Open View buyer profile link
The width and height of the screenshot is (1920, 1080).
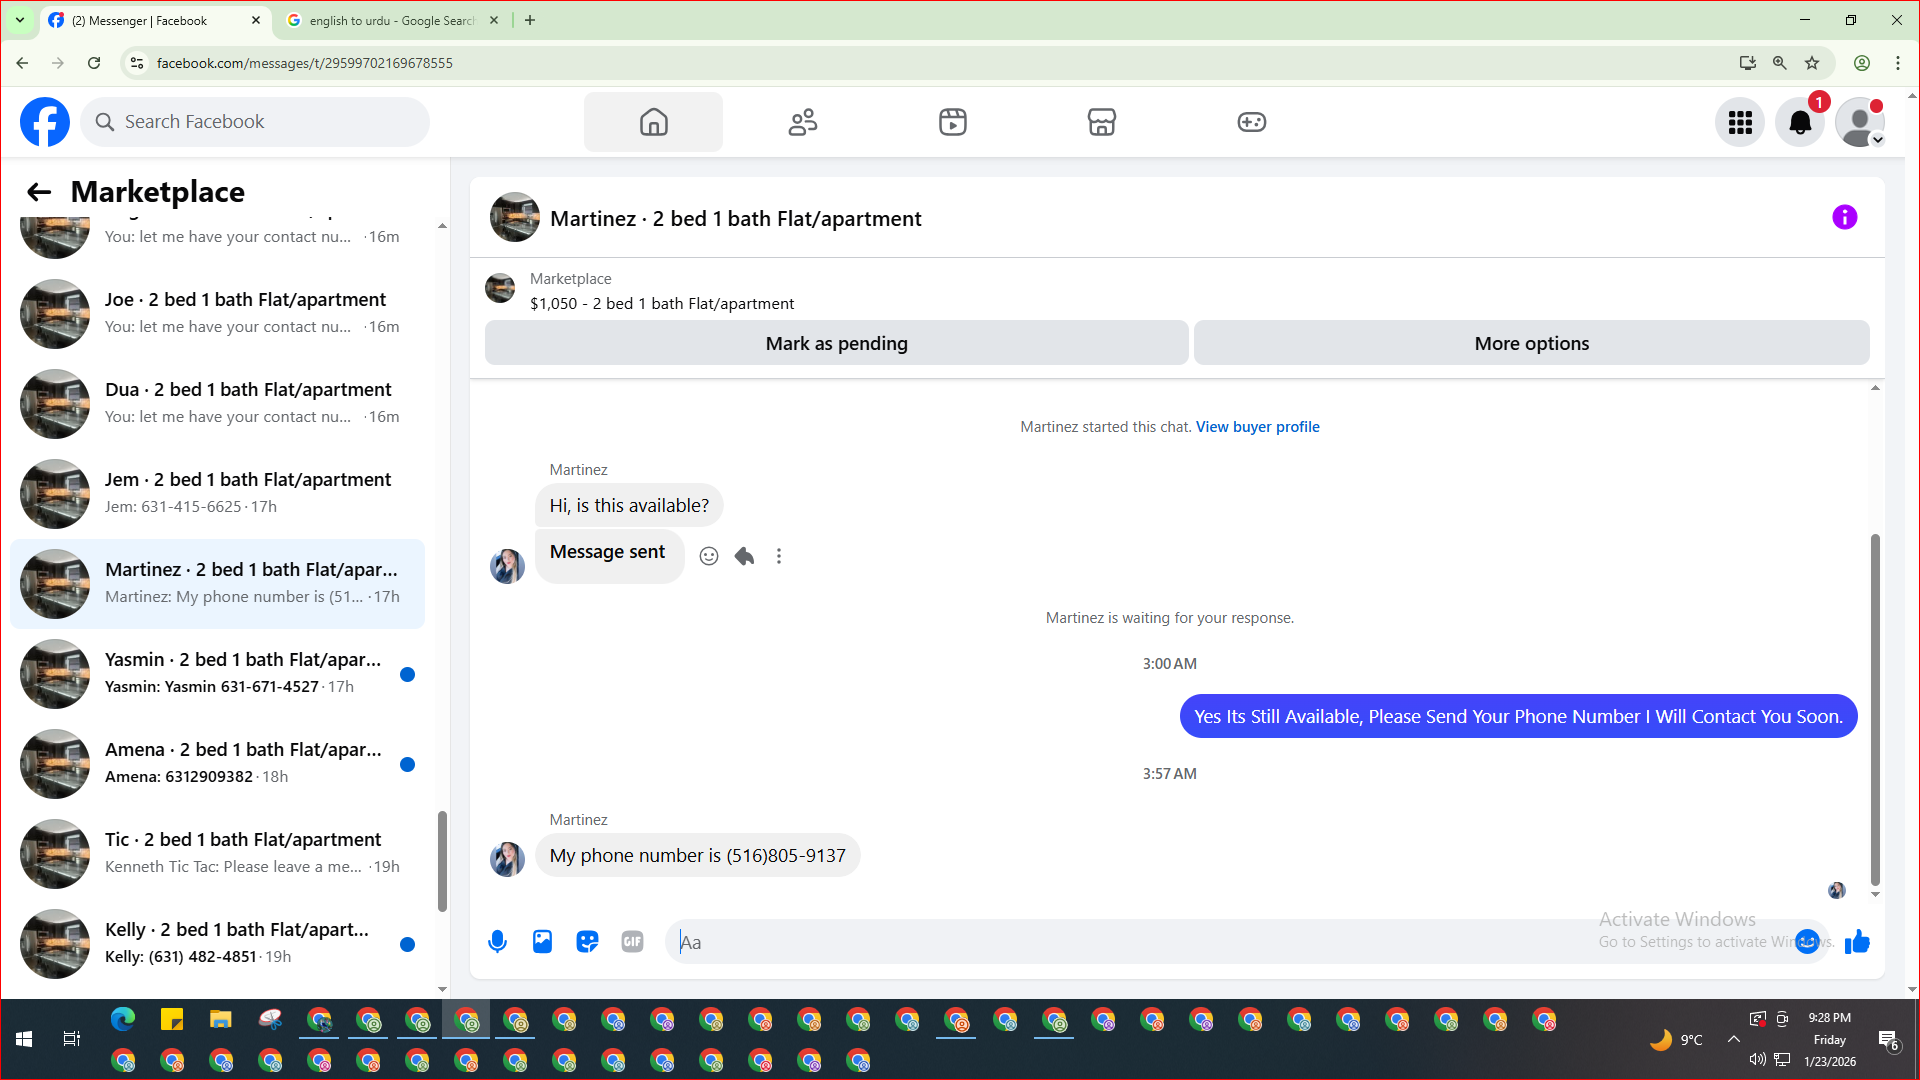(x=1257, y=427)
